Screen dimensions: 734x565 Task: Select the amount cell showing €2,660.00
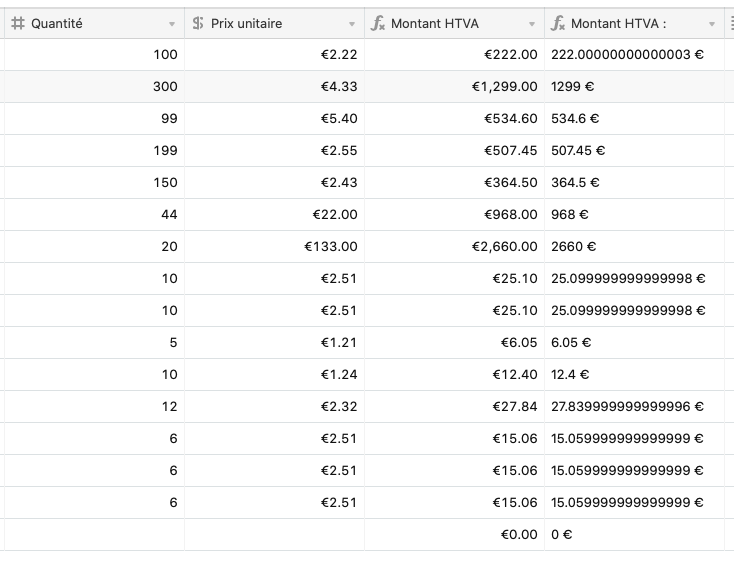455,247
